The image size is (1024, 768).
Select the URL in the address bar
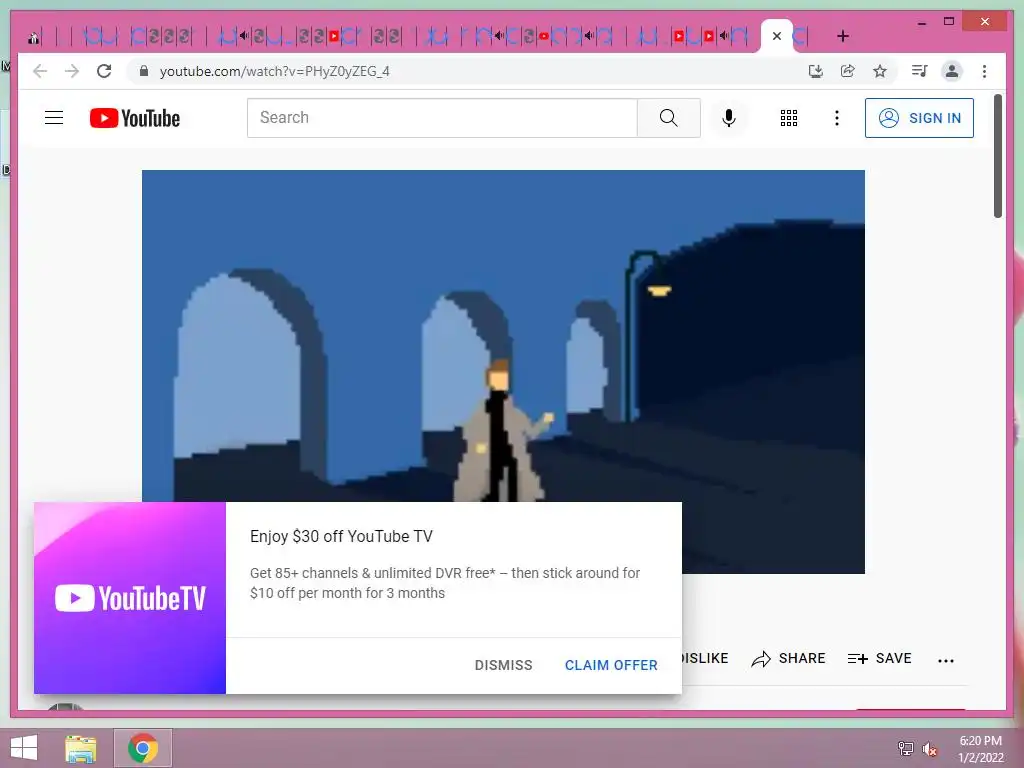click(x=274, y=71)
